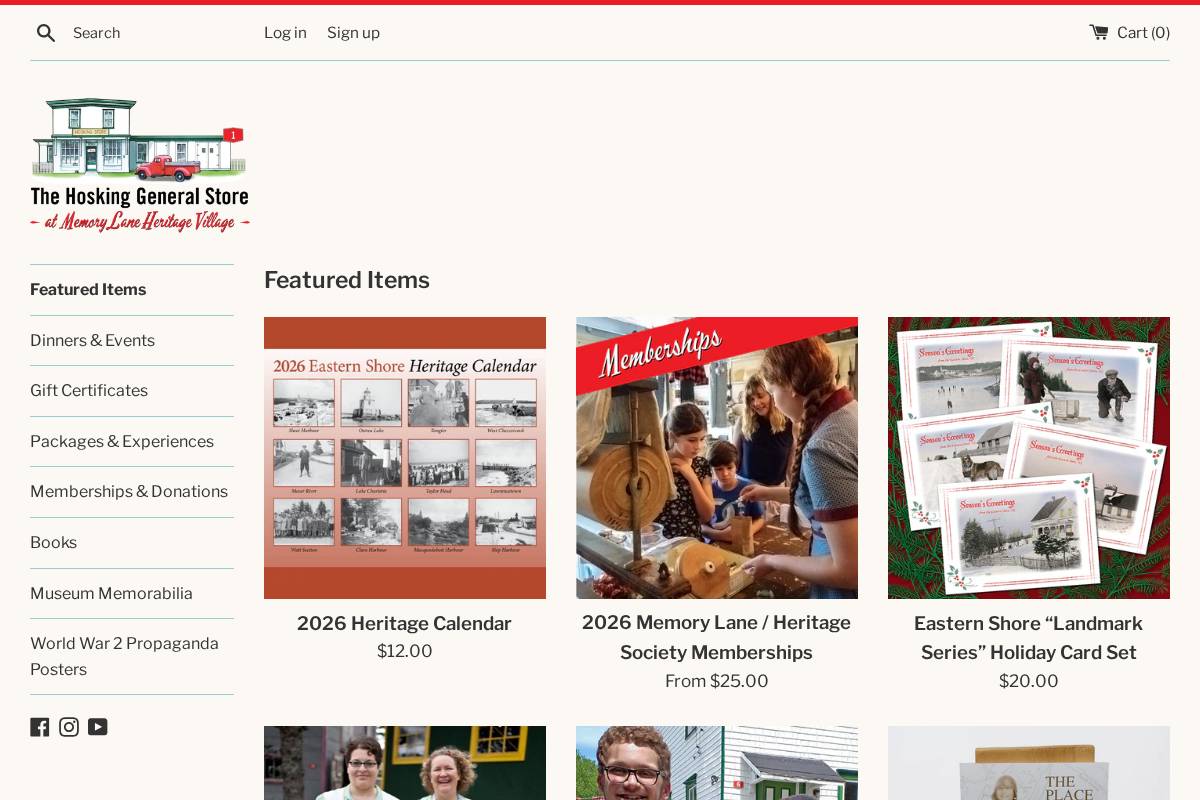The height and width of the screenshot is (800, 1200).
Task: Open the Eastern Shore Holiday Card Set link
Action: tap(1028, 638)
